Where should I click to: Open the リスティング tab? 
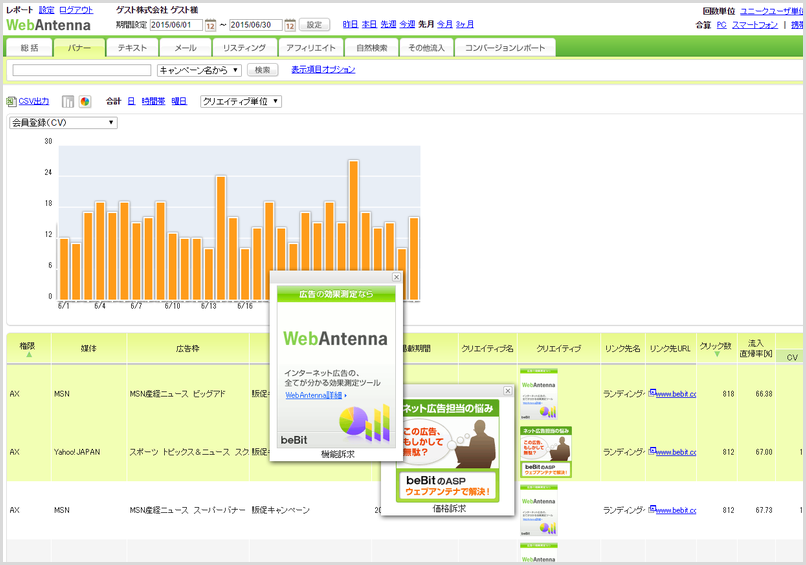pyautogui.click(x=245, y=48)
